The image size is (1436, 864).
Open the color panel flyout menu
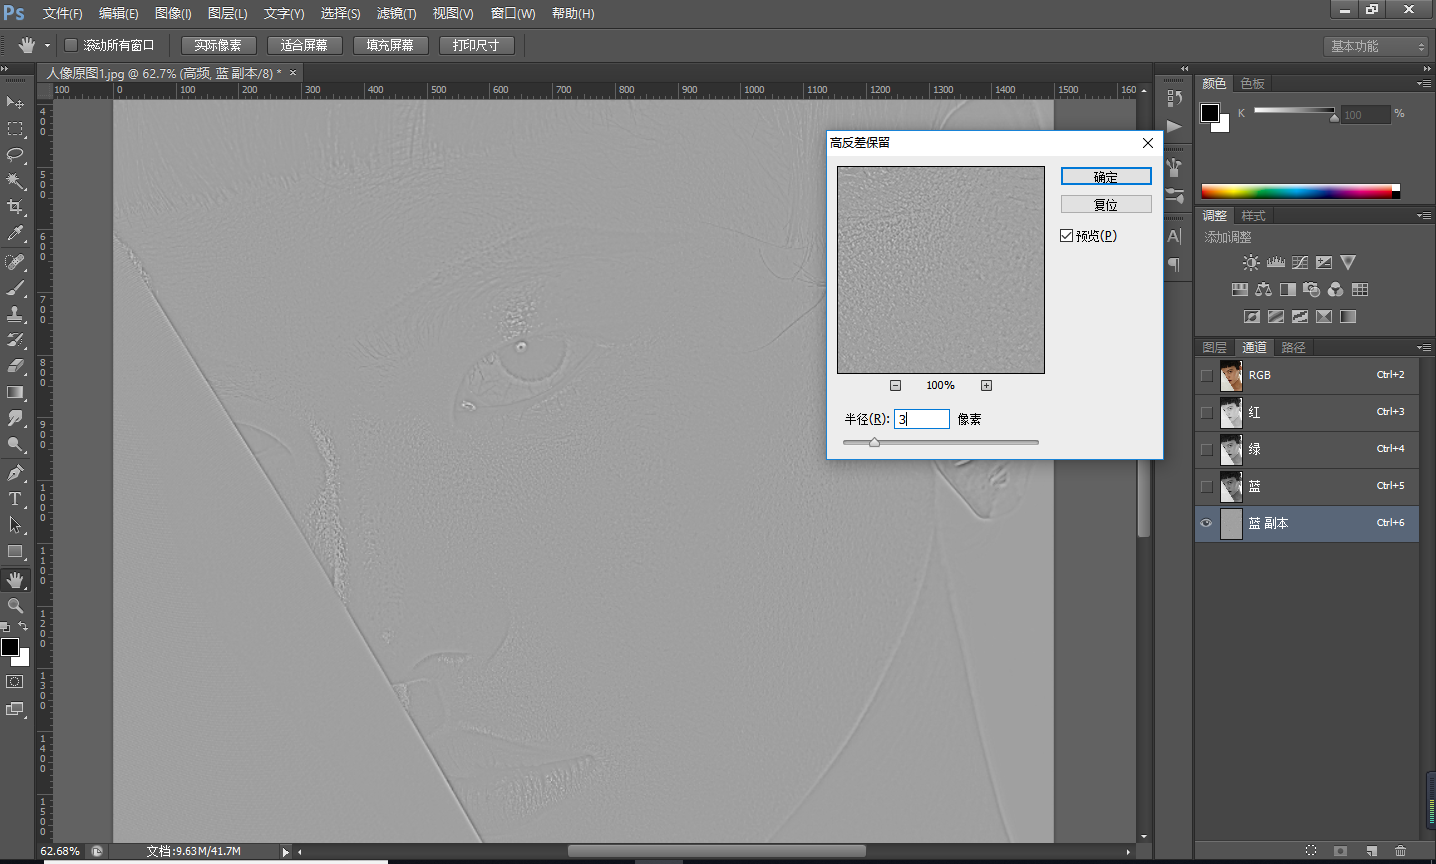coord(1423,84)
